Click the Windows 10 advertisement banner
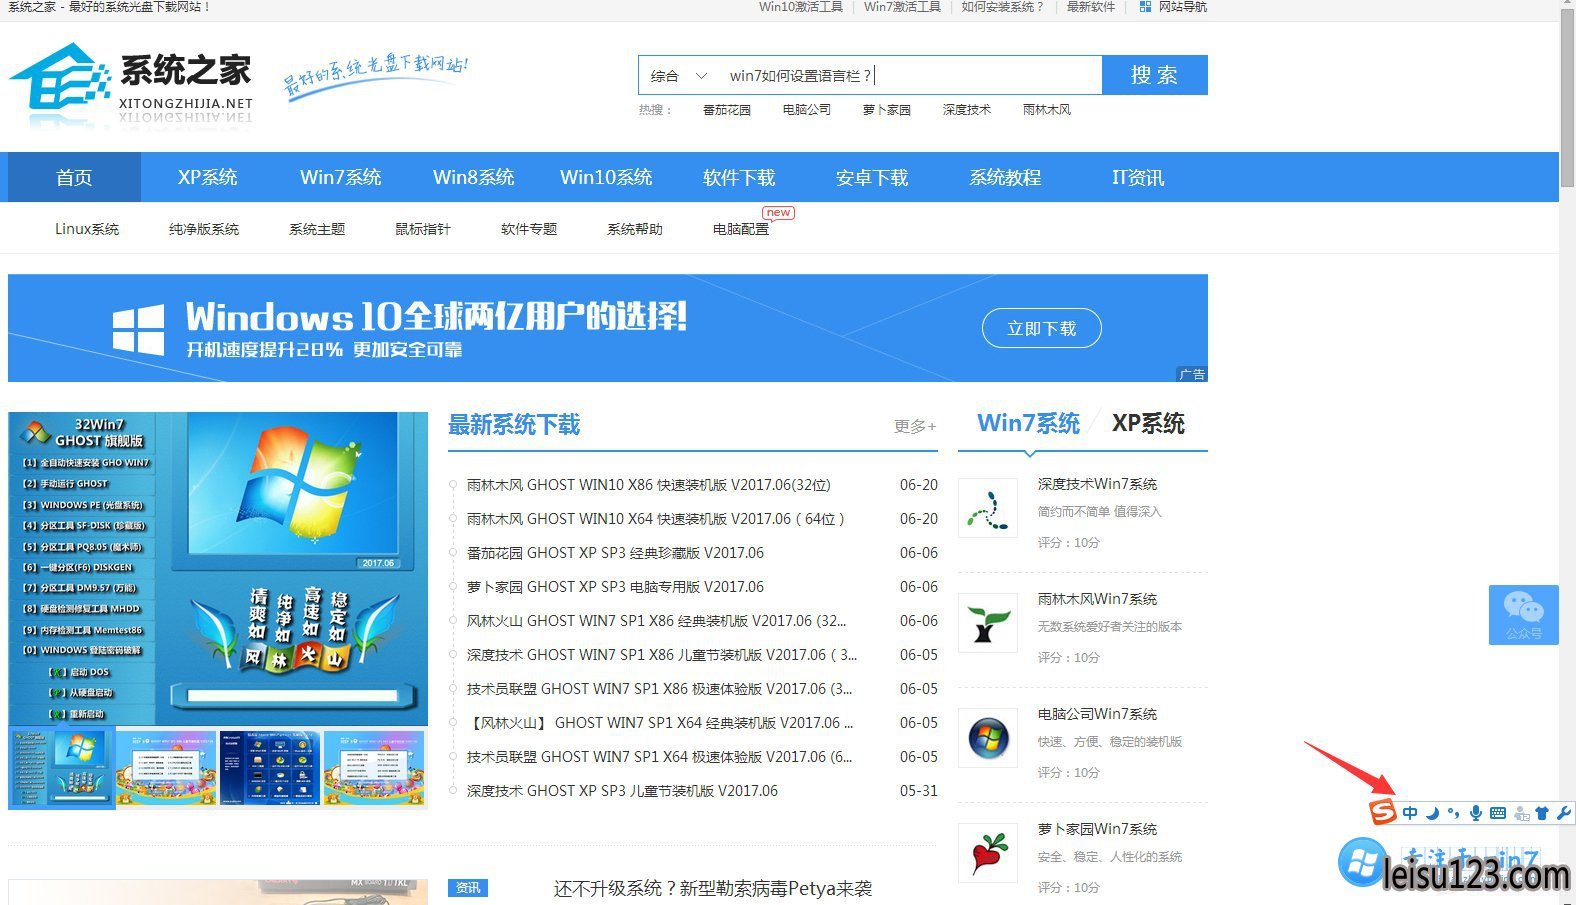 (608, 328)
